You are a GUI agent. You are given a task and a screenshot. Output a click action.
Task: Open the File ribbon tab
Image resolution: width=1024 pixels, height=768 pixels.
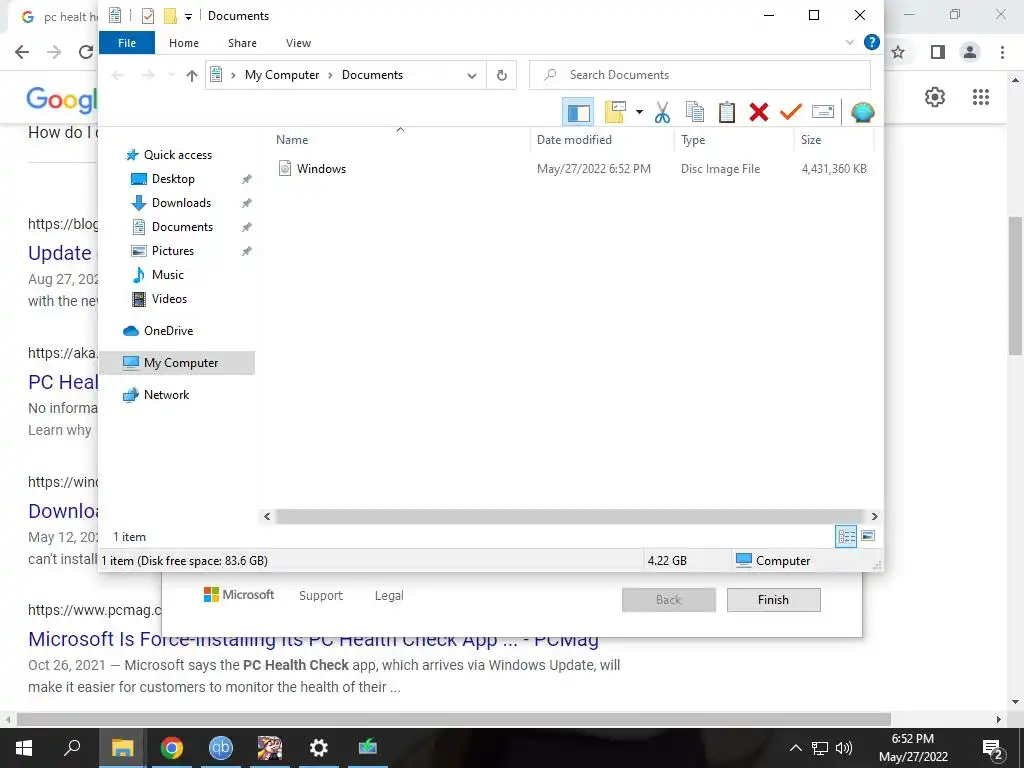[127, 43]
